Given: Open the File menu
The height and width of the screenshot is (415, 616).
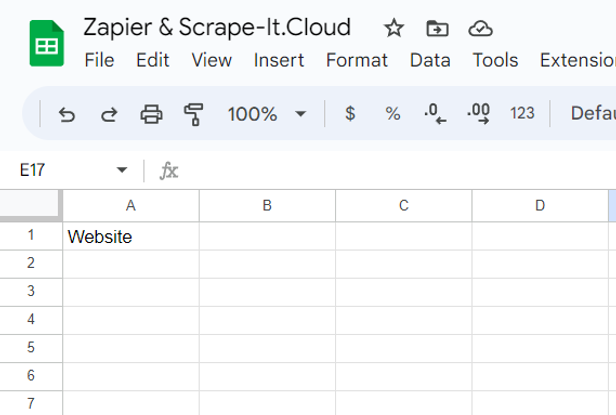Looking at the screenshot, I should coord(99,60).
